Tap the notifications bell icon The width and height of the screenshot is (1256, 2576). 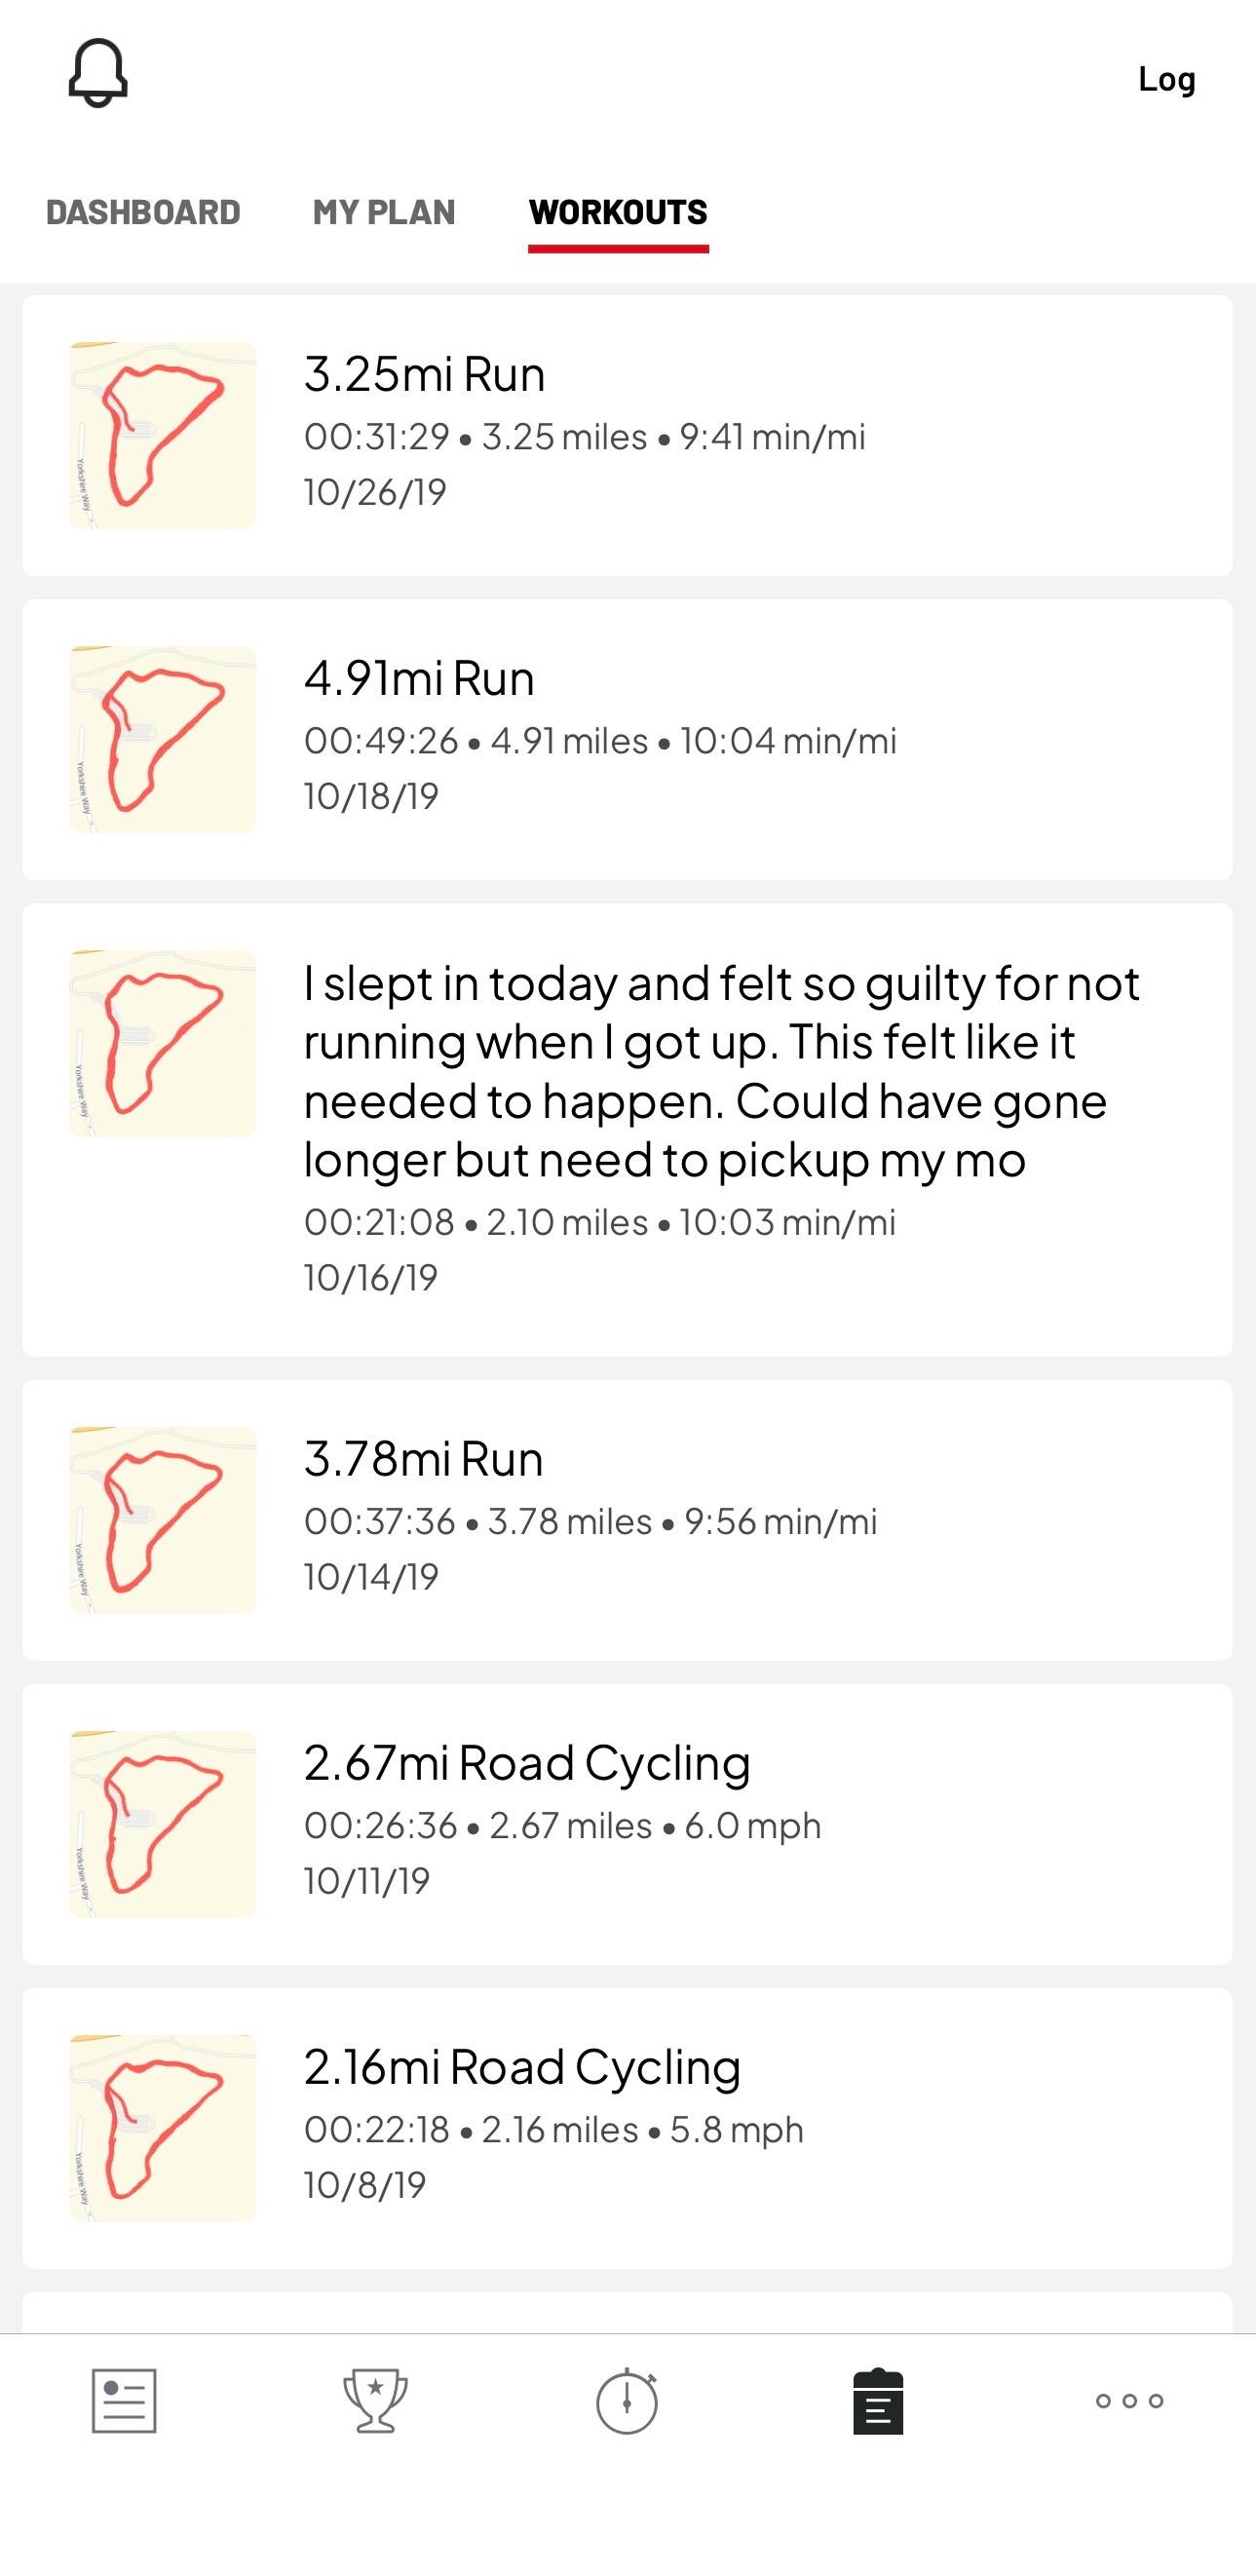pos(98,73)
